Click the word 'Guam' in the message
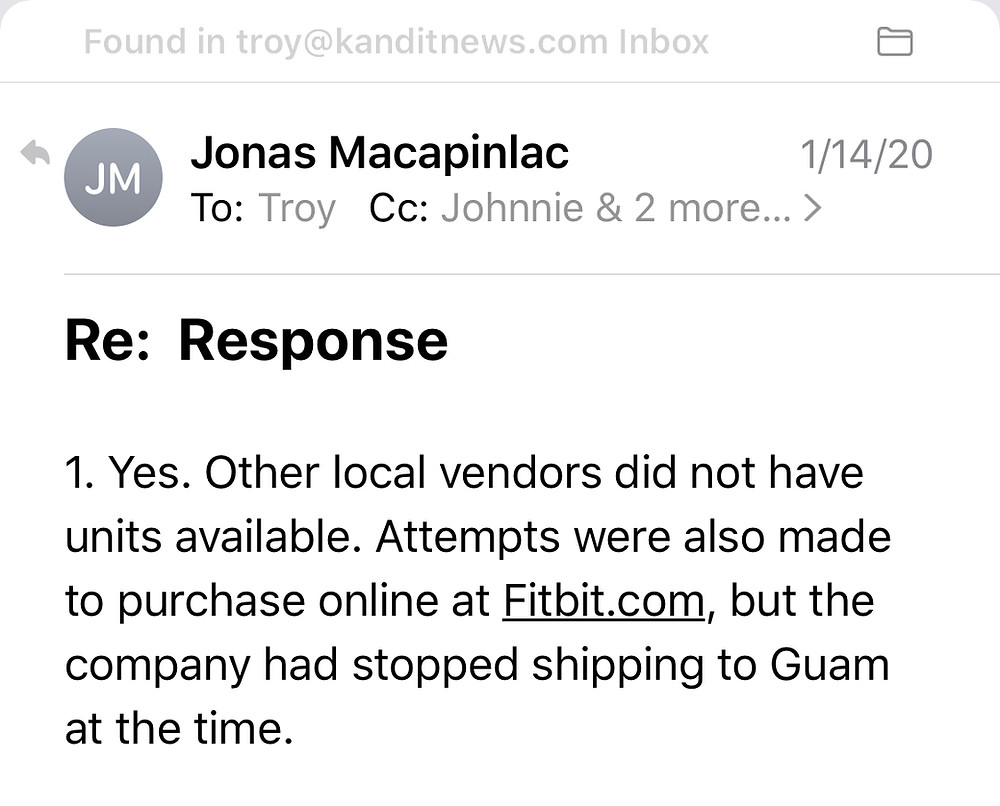 pos(829,664)
